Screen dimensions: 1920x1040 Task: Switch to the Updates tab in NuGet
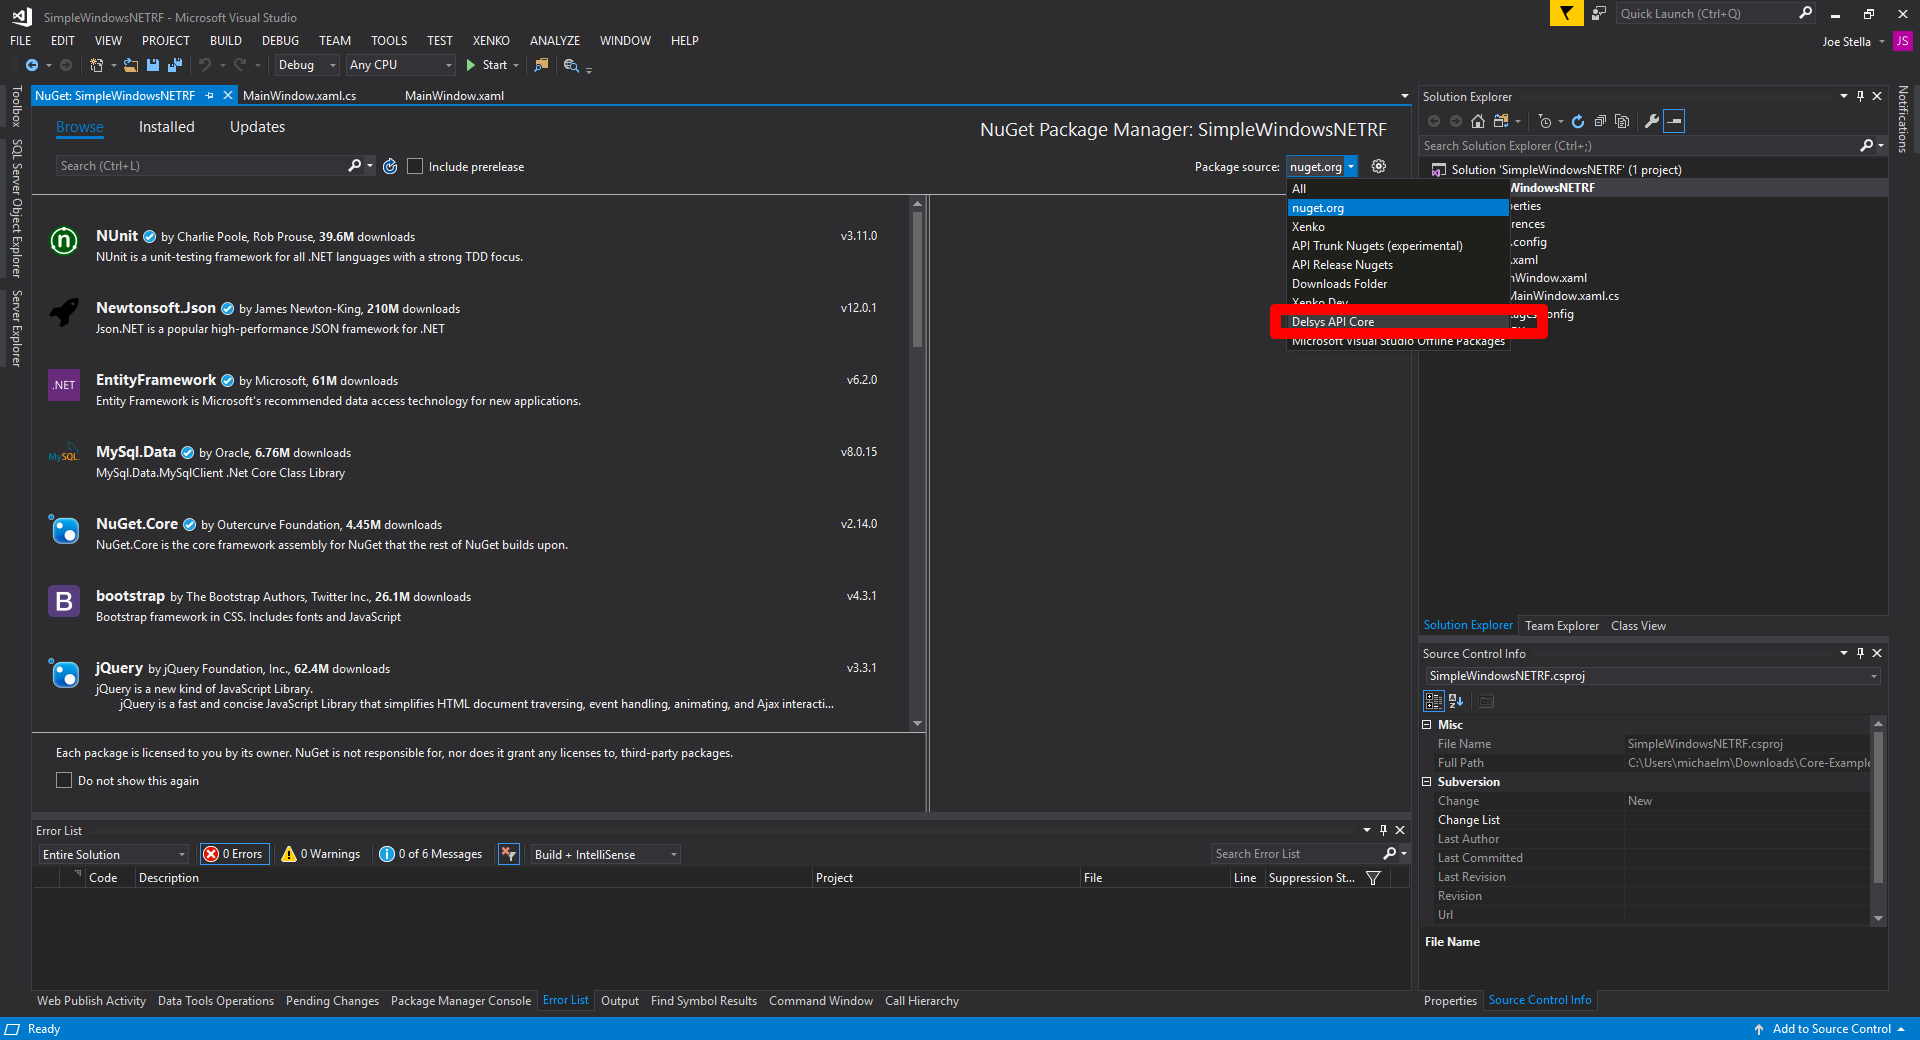257,127
